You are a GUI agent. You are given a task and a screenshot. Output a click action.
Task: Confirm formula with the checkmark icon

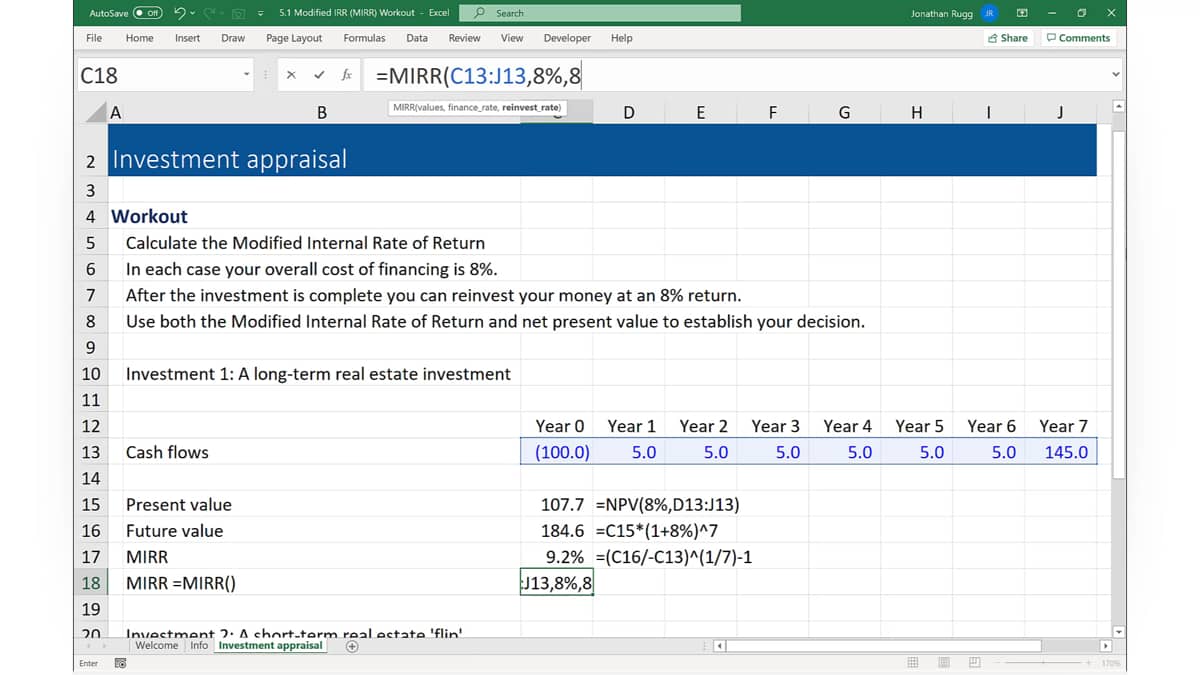click(x=319, y=75)
